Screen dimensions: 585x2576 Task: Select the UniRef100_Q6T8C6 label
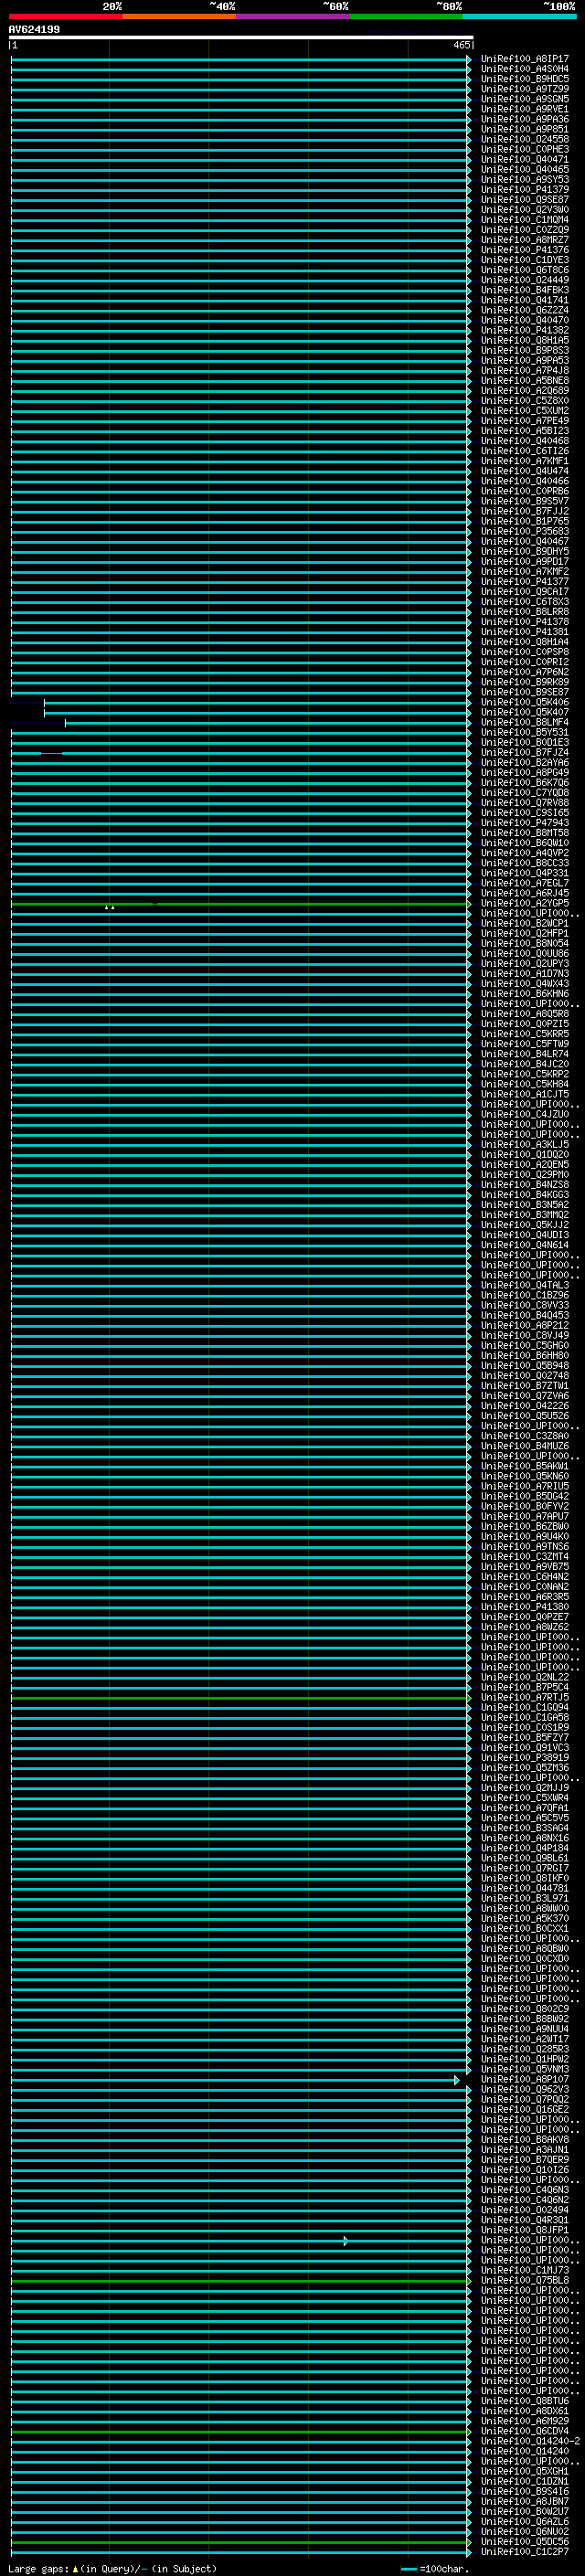[x=525, y=271]
